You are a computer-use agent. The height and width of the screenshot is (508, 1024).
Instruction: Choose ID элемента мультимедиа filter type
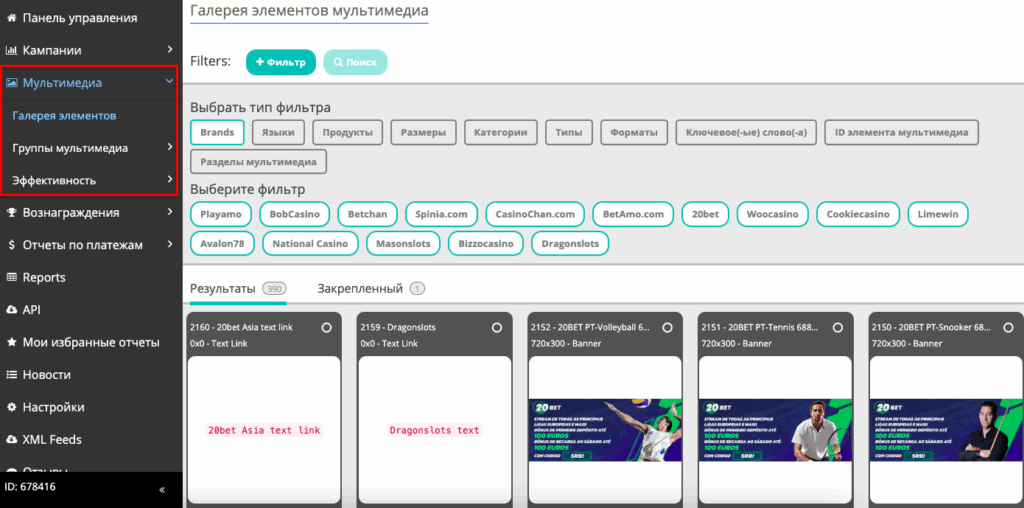pyautogui.click(x=902, y=132)
